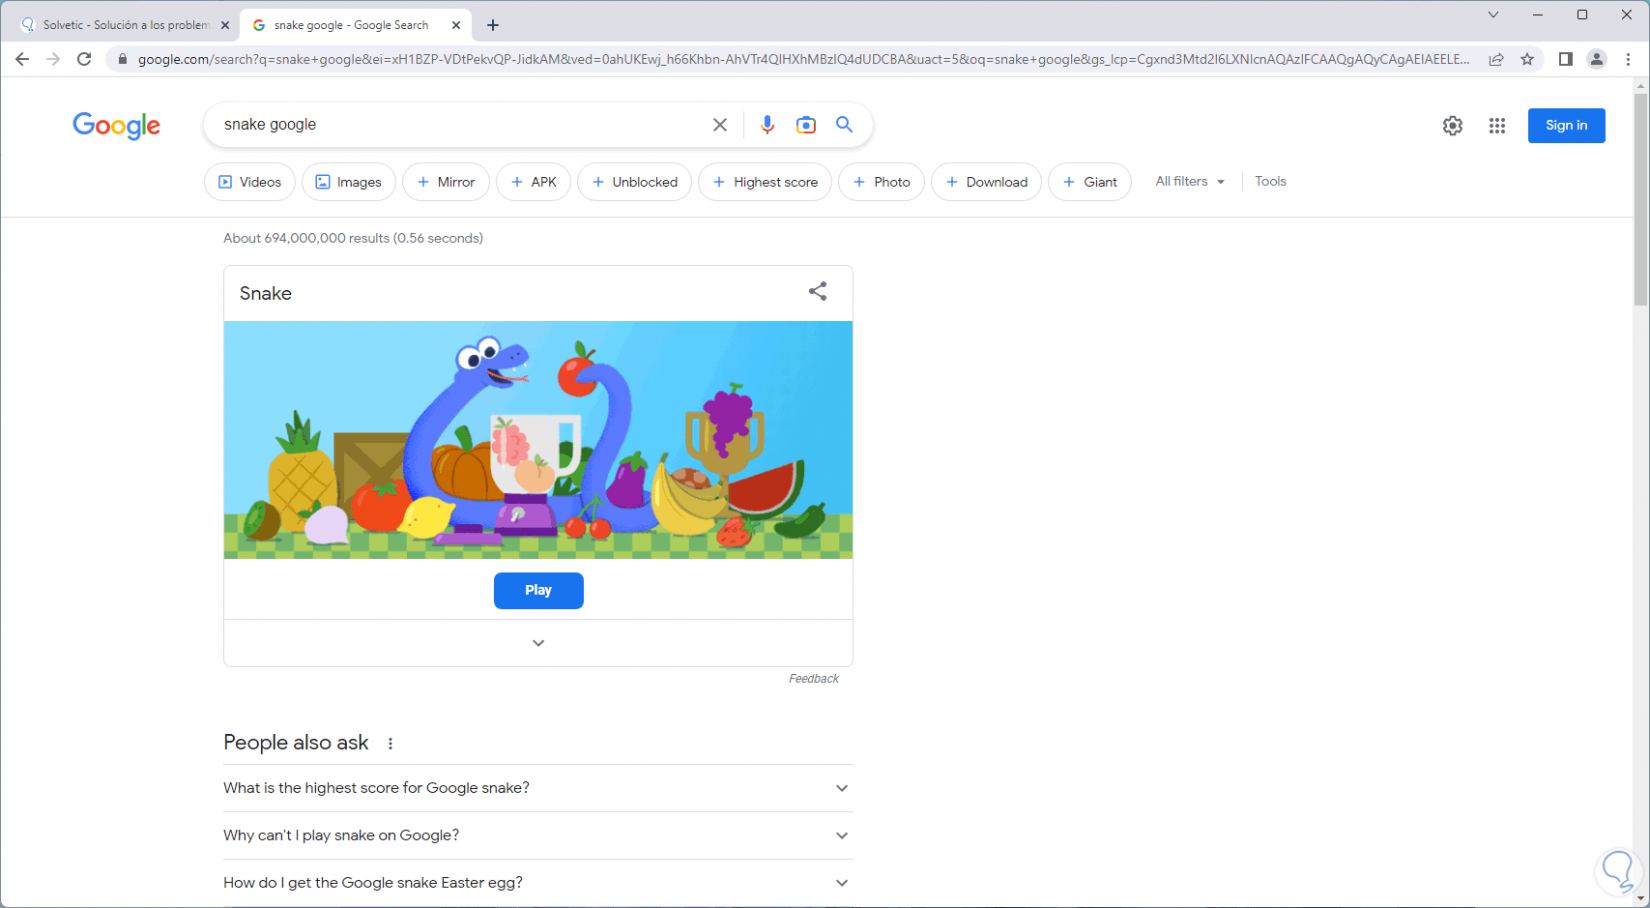Click the search input field

click(x=460, y=125)
